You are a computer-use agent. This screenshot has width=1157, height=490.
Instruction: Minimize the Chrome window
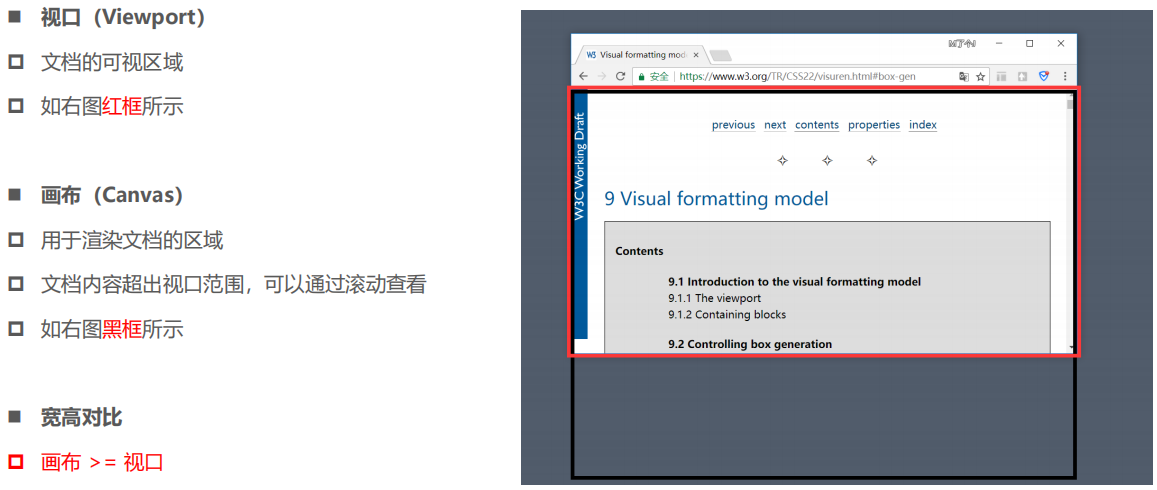pos(998,44)
